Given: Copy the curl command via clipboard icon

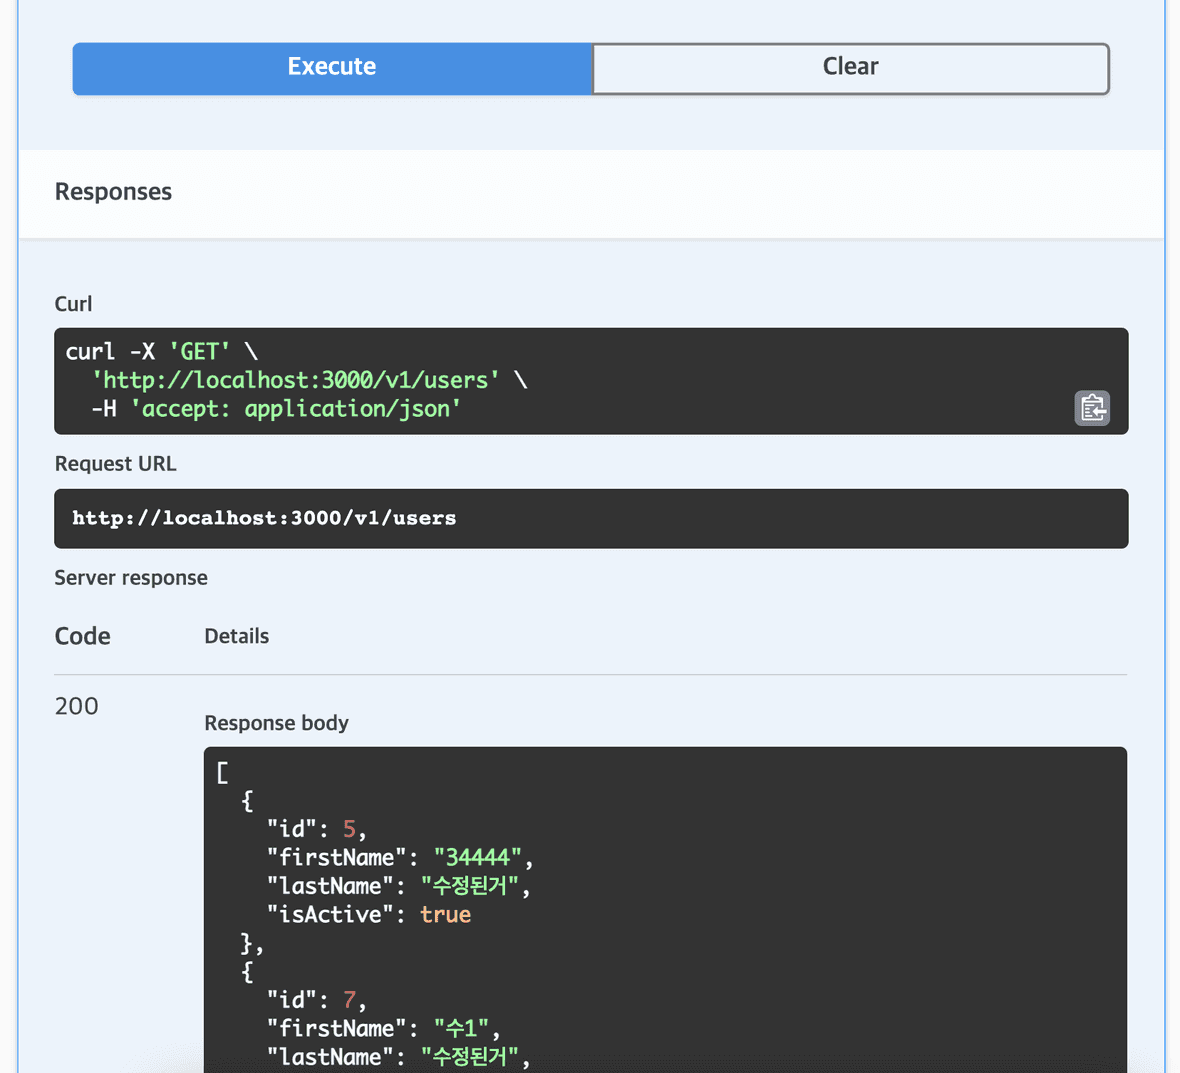Looking at the screenshot, I should 1091,408.
